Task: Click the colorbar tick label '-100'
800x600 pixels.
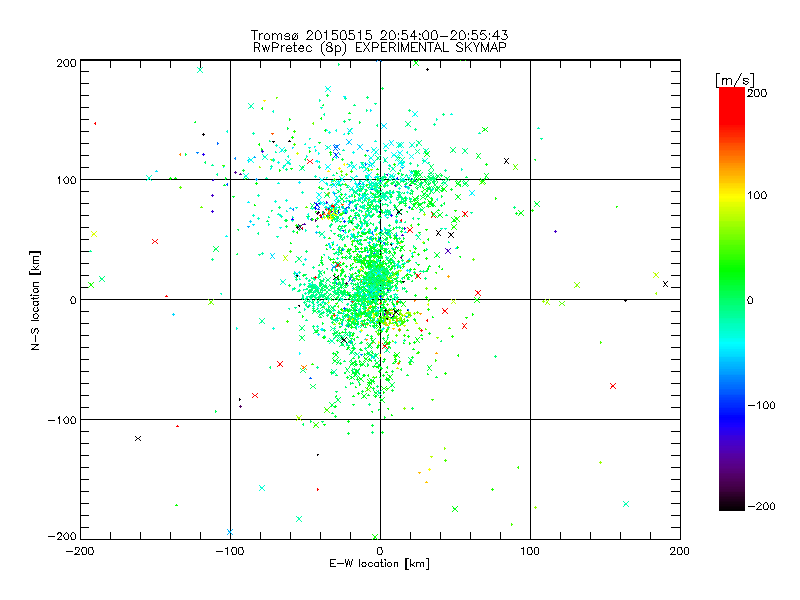Action: click(761, 405)
